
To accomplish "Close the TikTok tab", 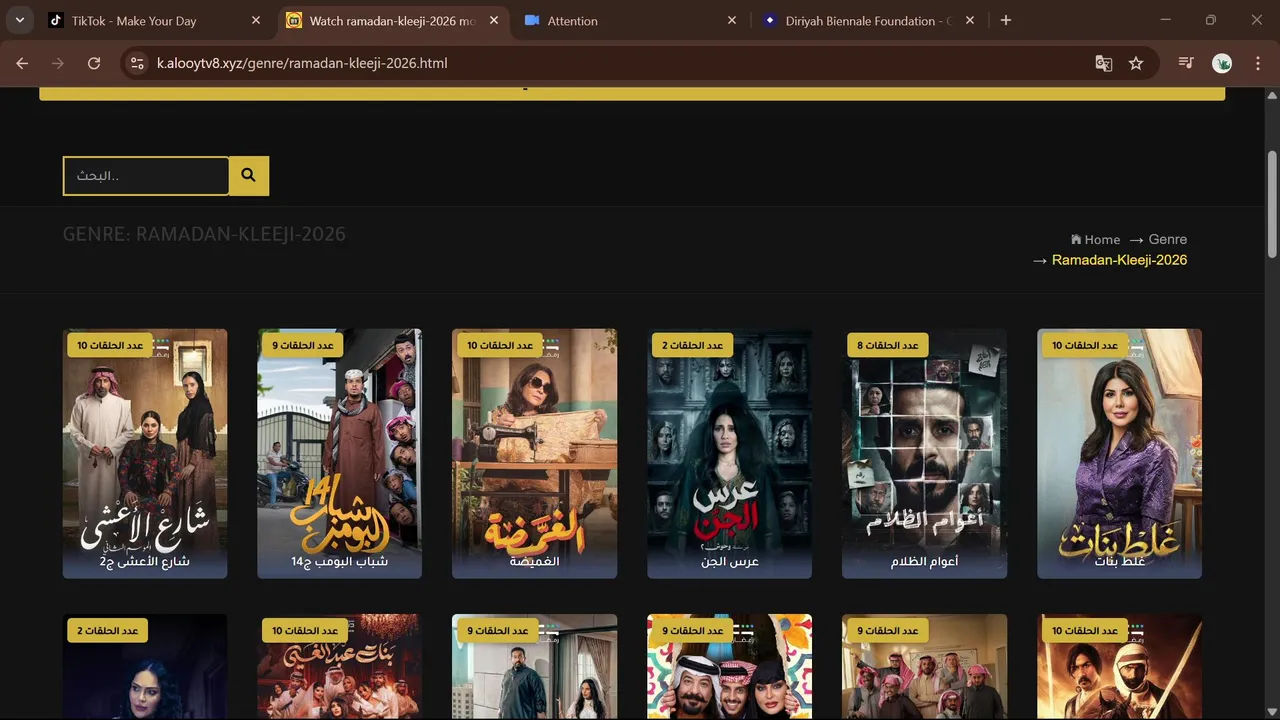I will click(256, 20).
